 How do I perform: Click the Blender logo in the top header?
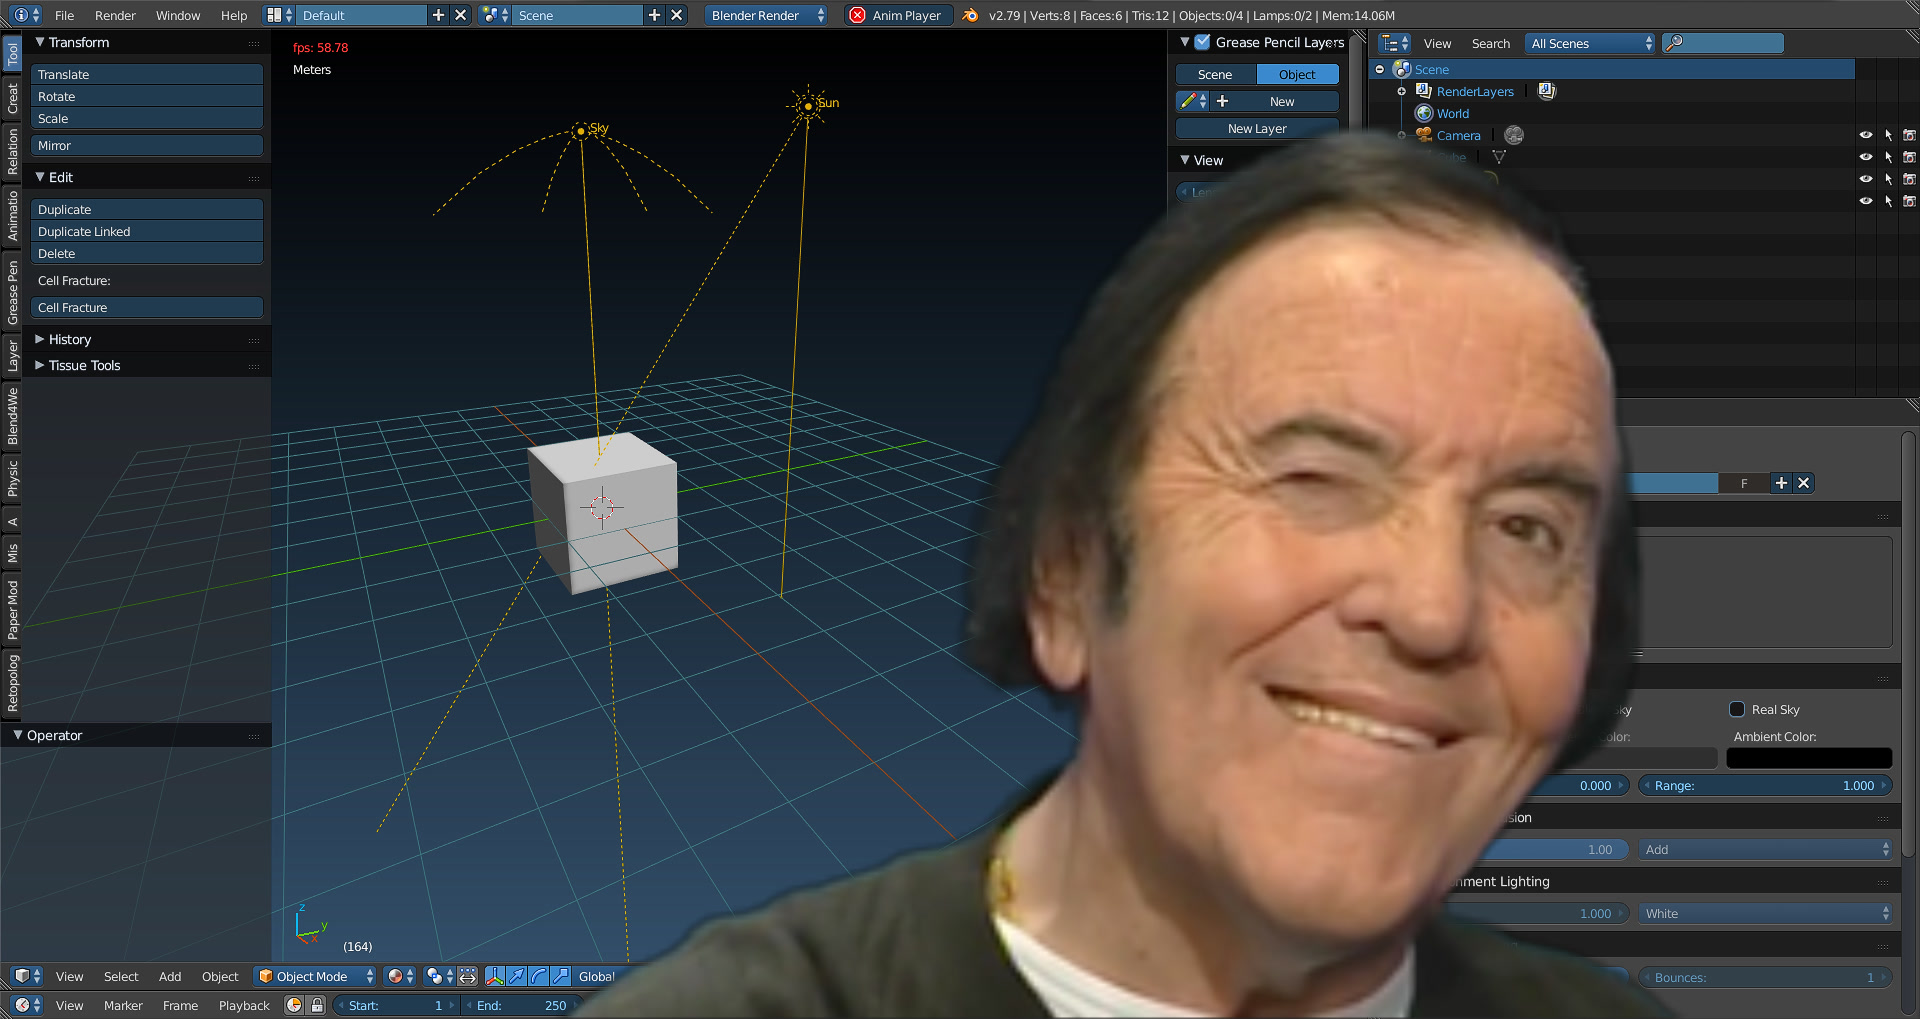coord(969,15)
